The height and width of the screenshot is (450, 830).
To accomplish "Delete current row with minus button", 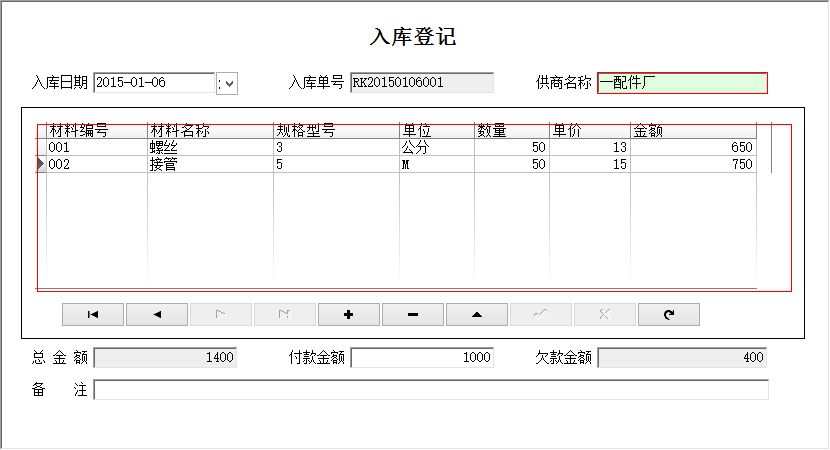I will pos(412,314).
